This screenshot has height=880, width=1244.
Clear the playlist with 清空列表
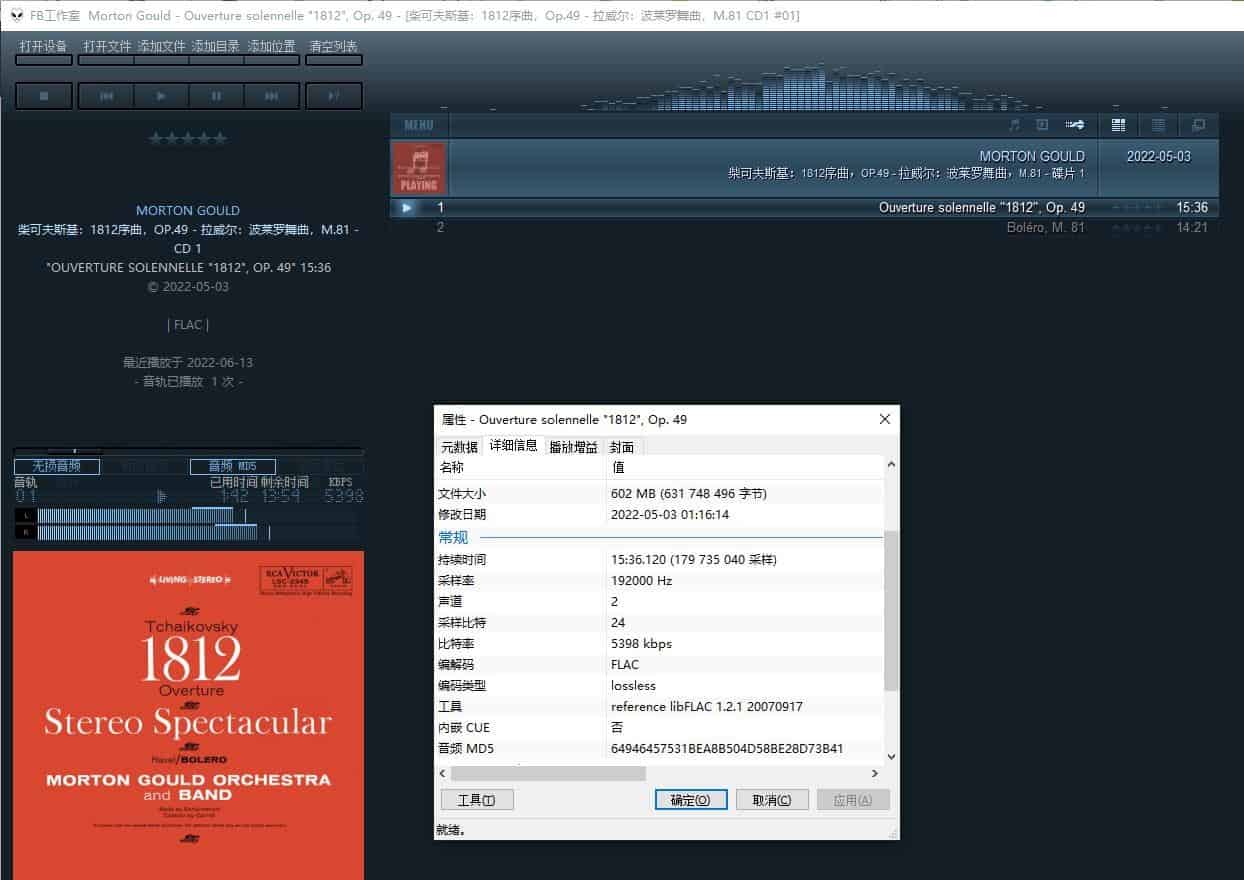point(334,51)
